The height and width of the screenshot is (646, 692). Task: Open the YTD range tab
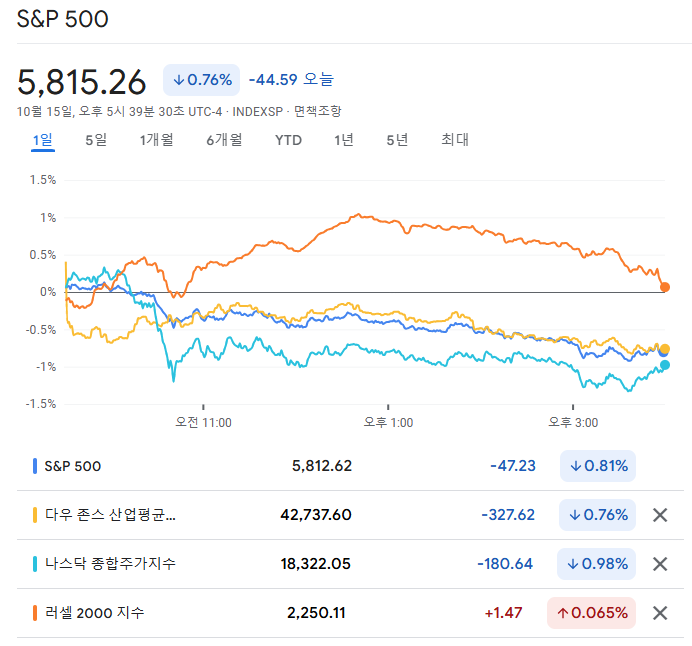[288, 140]
